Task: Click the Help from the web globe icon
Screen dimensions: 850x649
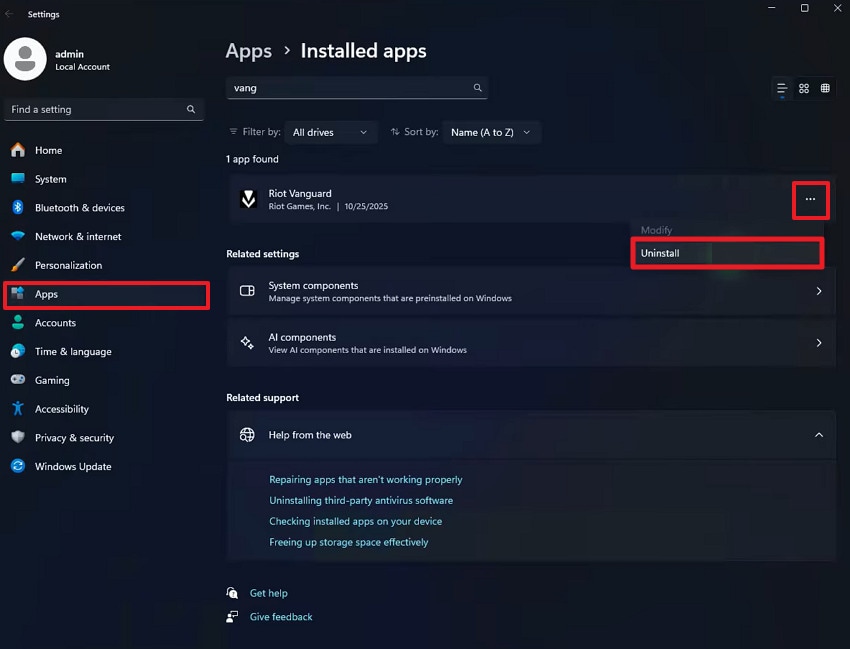Action: coord(247,435)
